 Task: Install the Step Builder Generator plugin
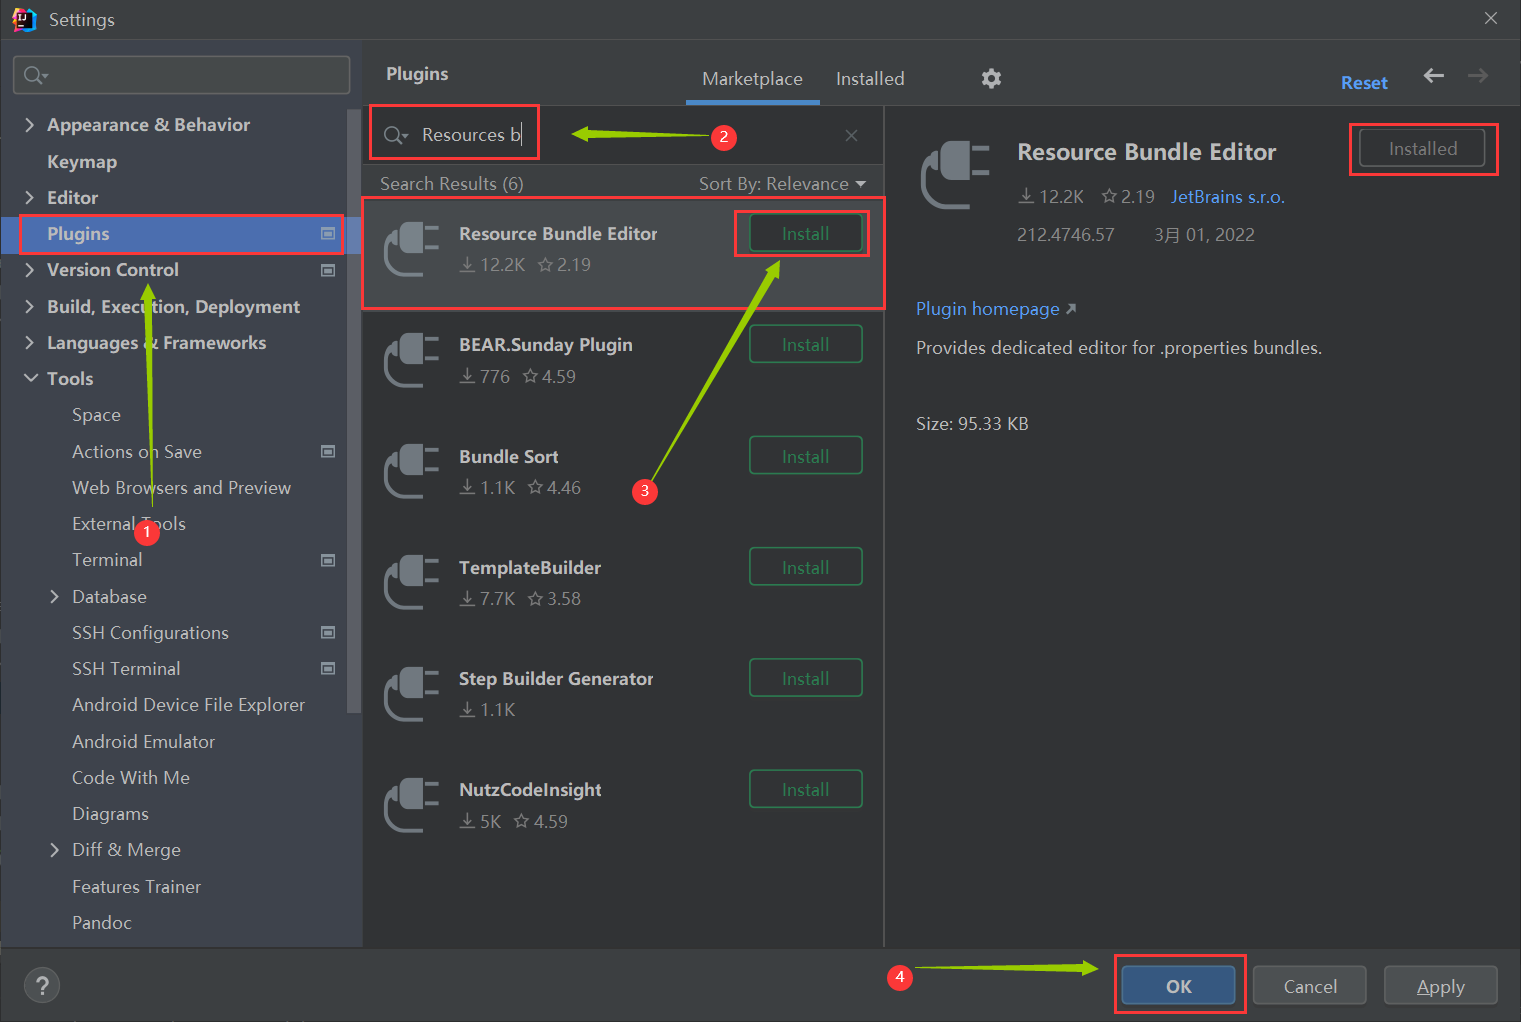pos(805,678)
